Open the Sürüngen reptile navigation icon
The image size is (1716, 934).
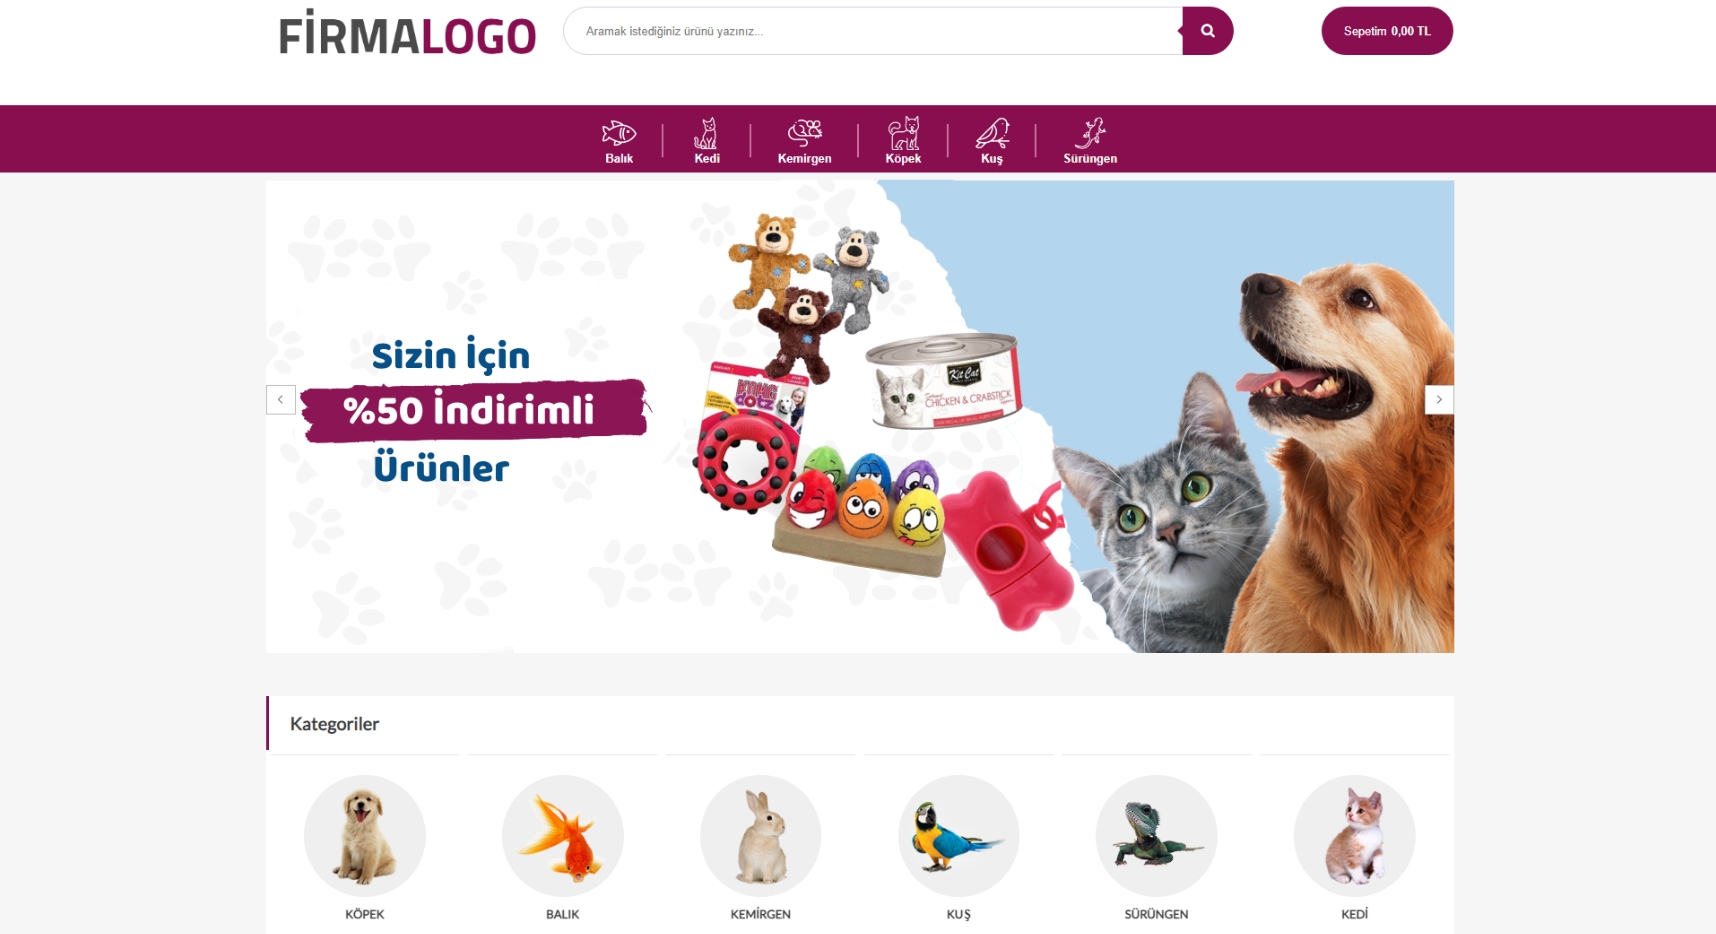1090,132
